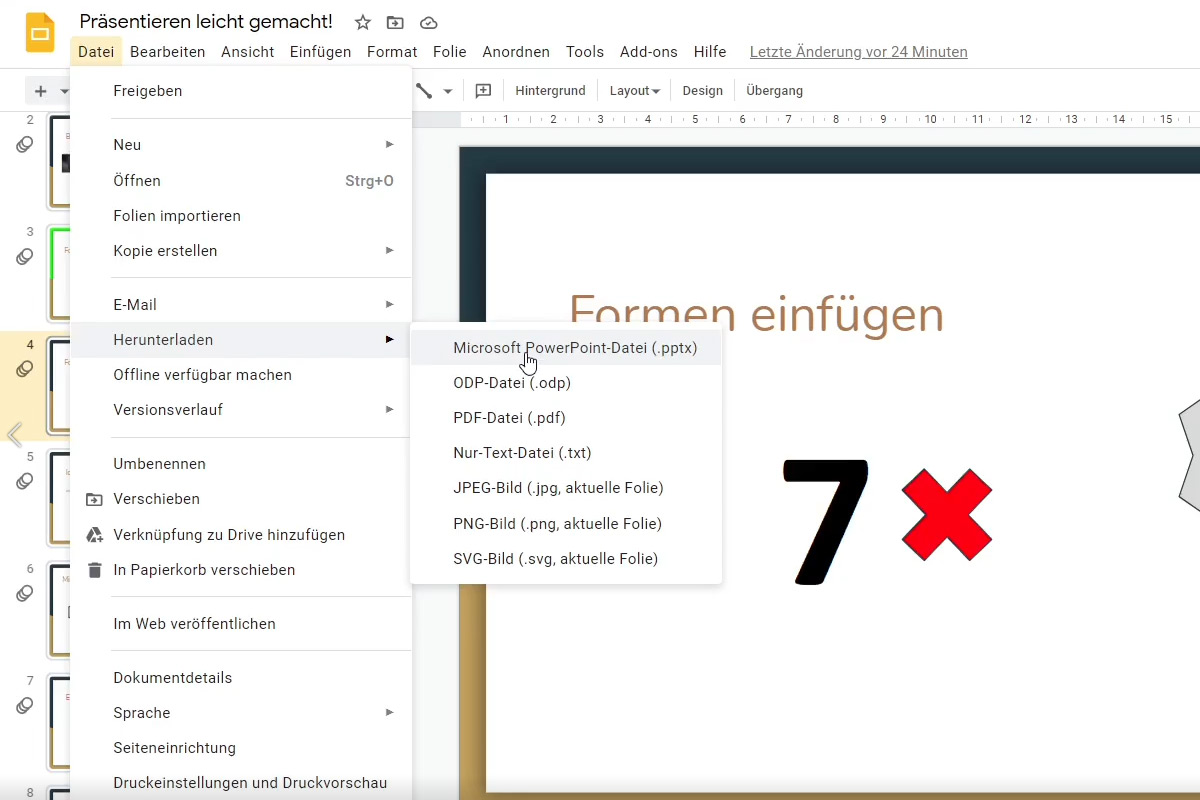This screenshot has height=800, width=1200.
Task: Select Folien importieren
Action: [241, 216]
